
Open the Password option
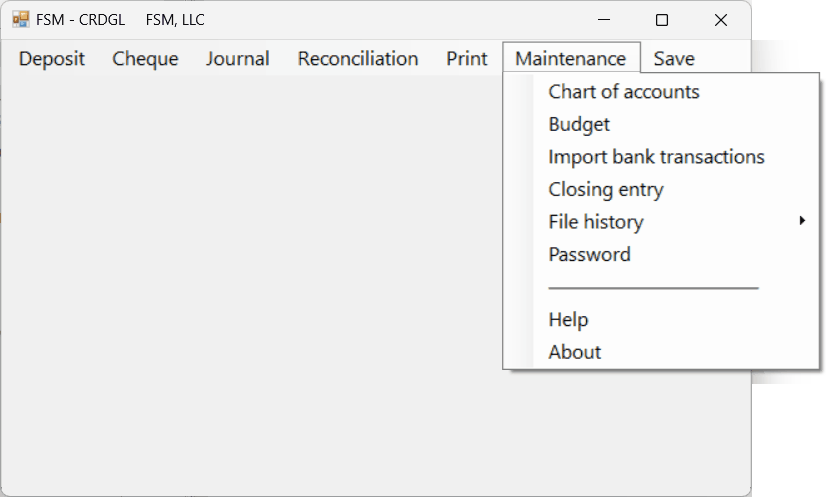[x=661, y=255]
